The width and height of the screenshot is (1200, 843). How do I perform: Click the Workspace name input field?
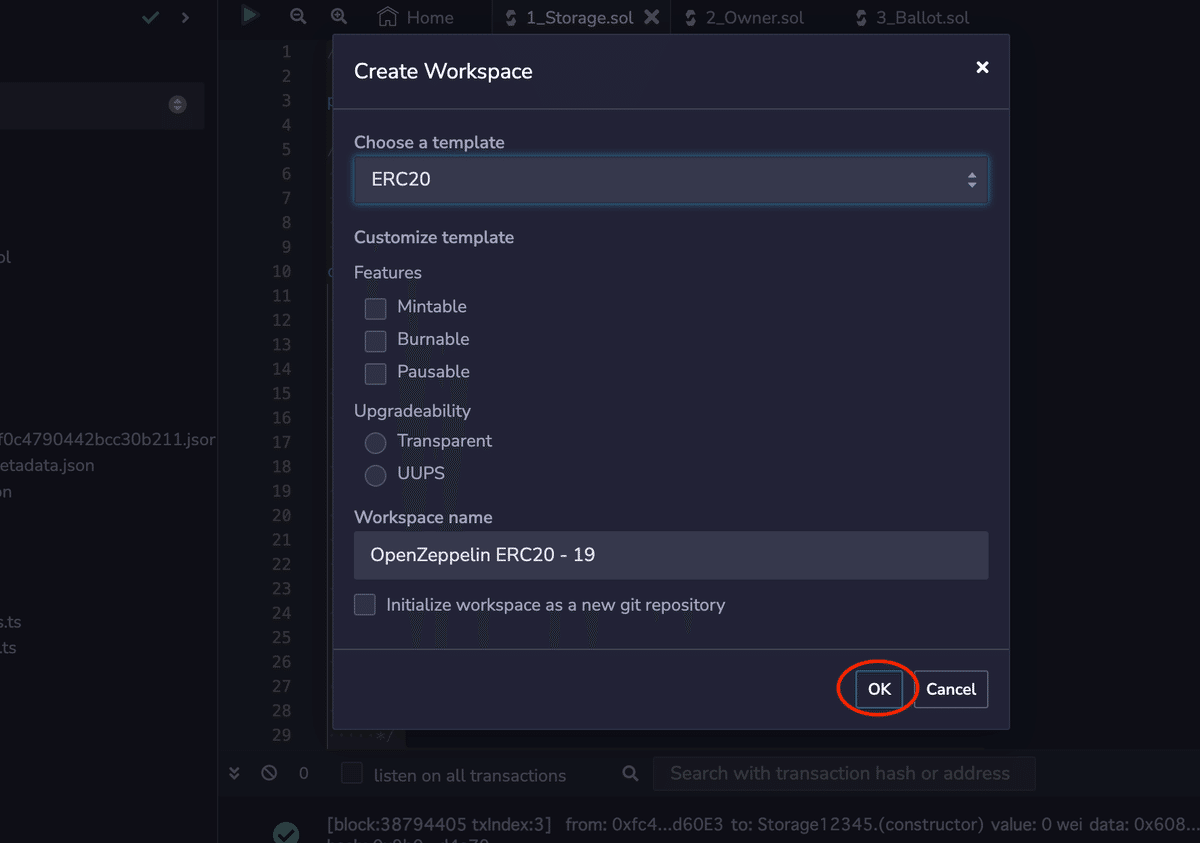point(671,555)
